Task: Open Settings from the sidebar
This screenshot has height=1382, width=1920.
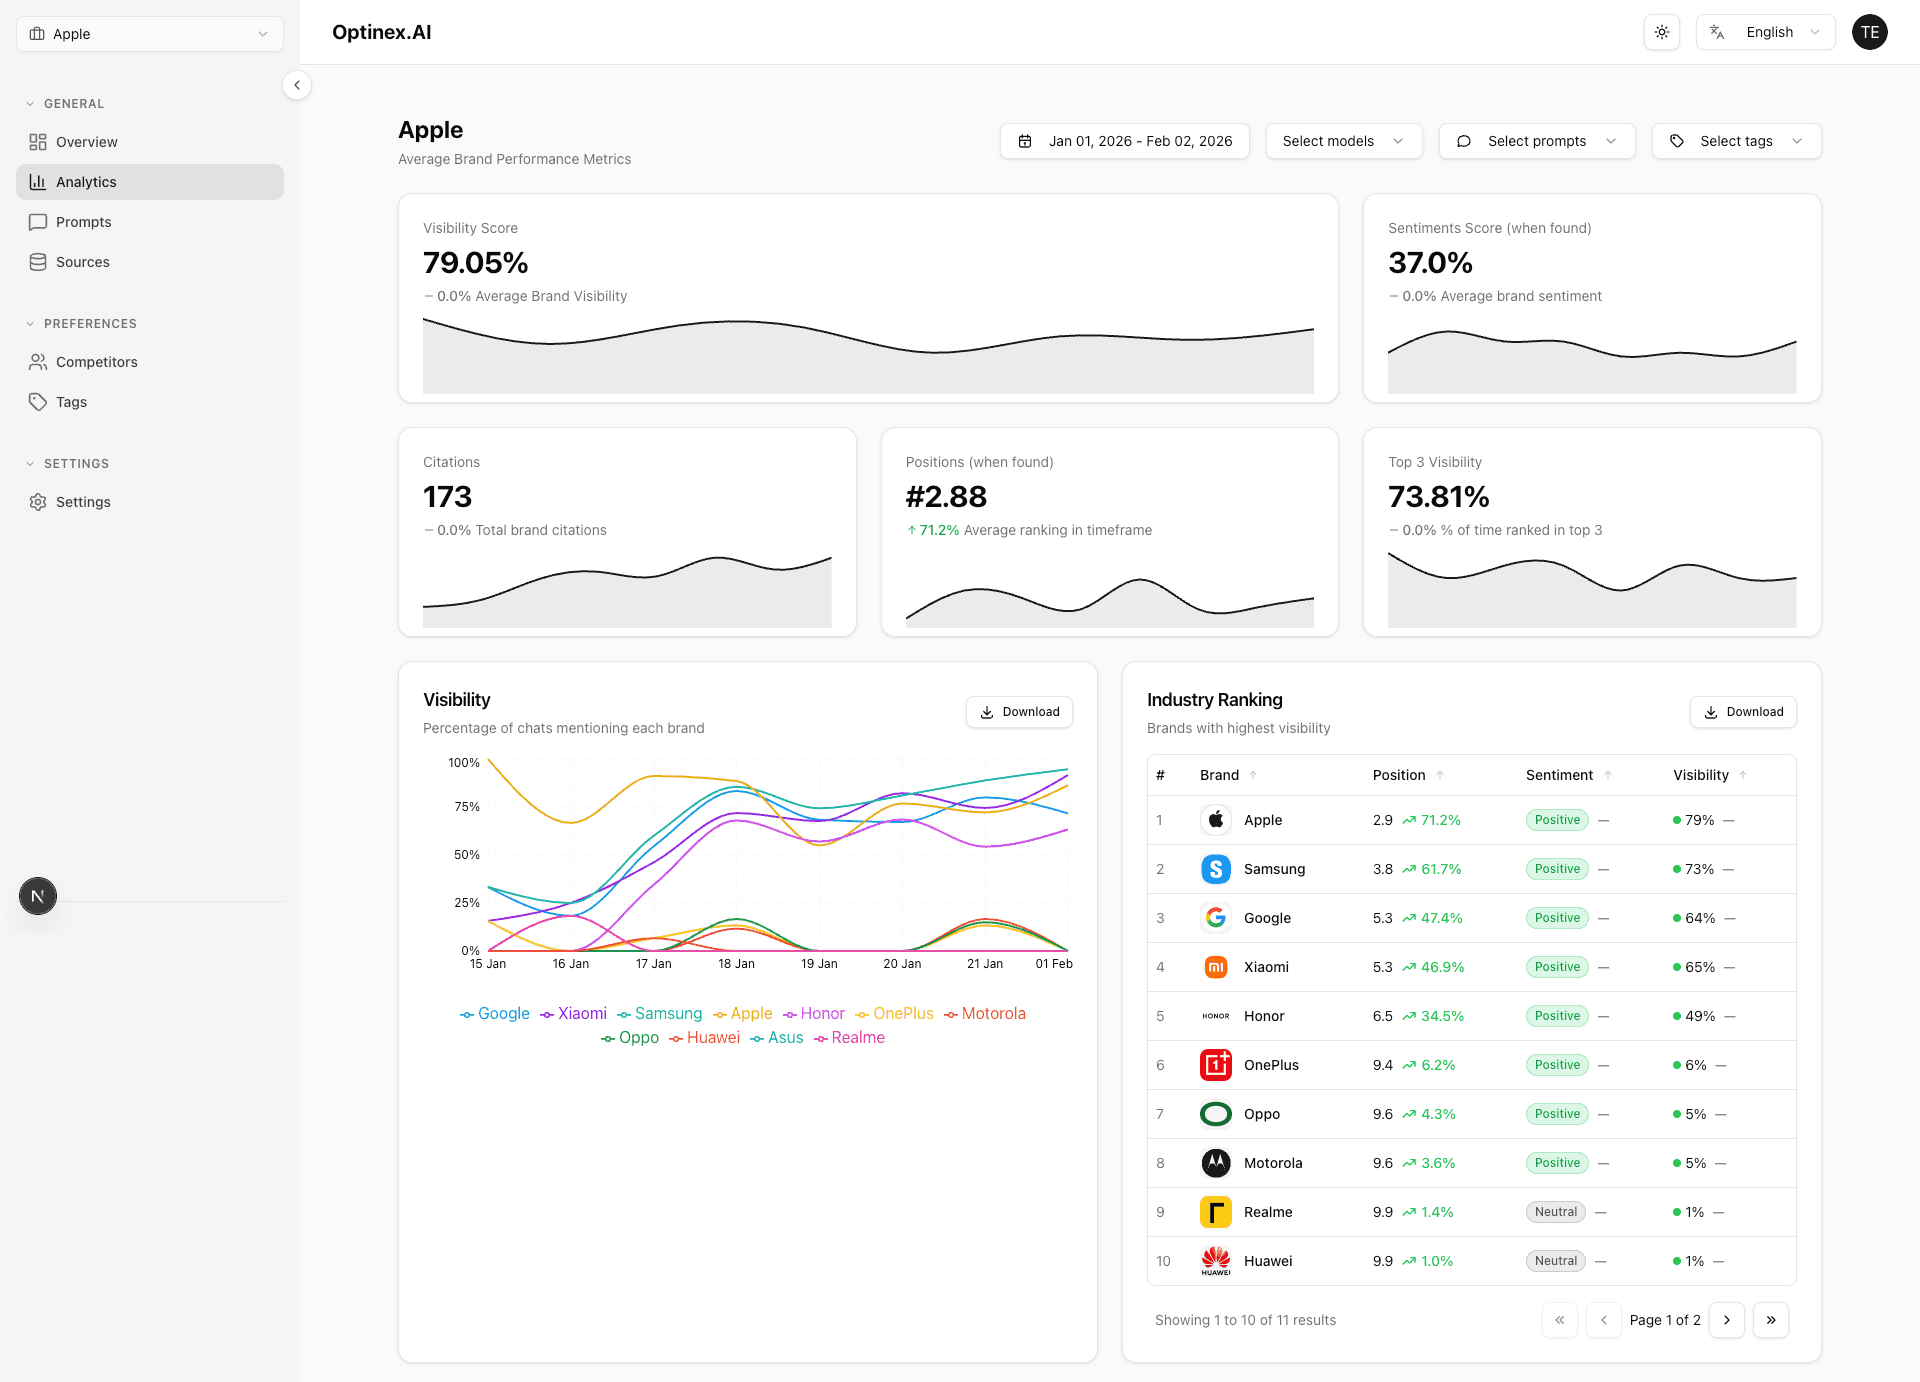Action: [x=82, y=501]
